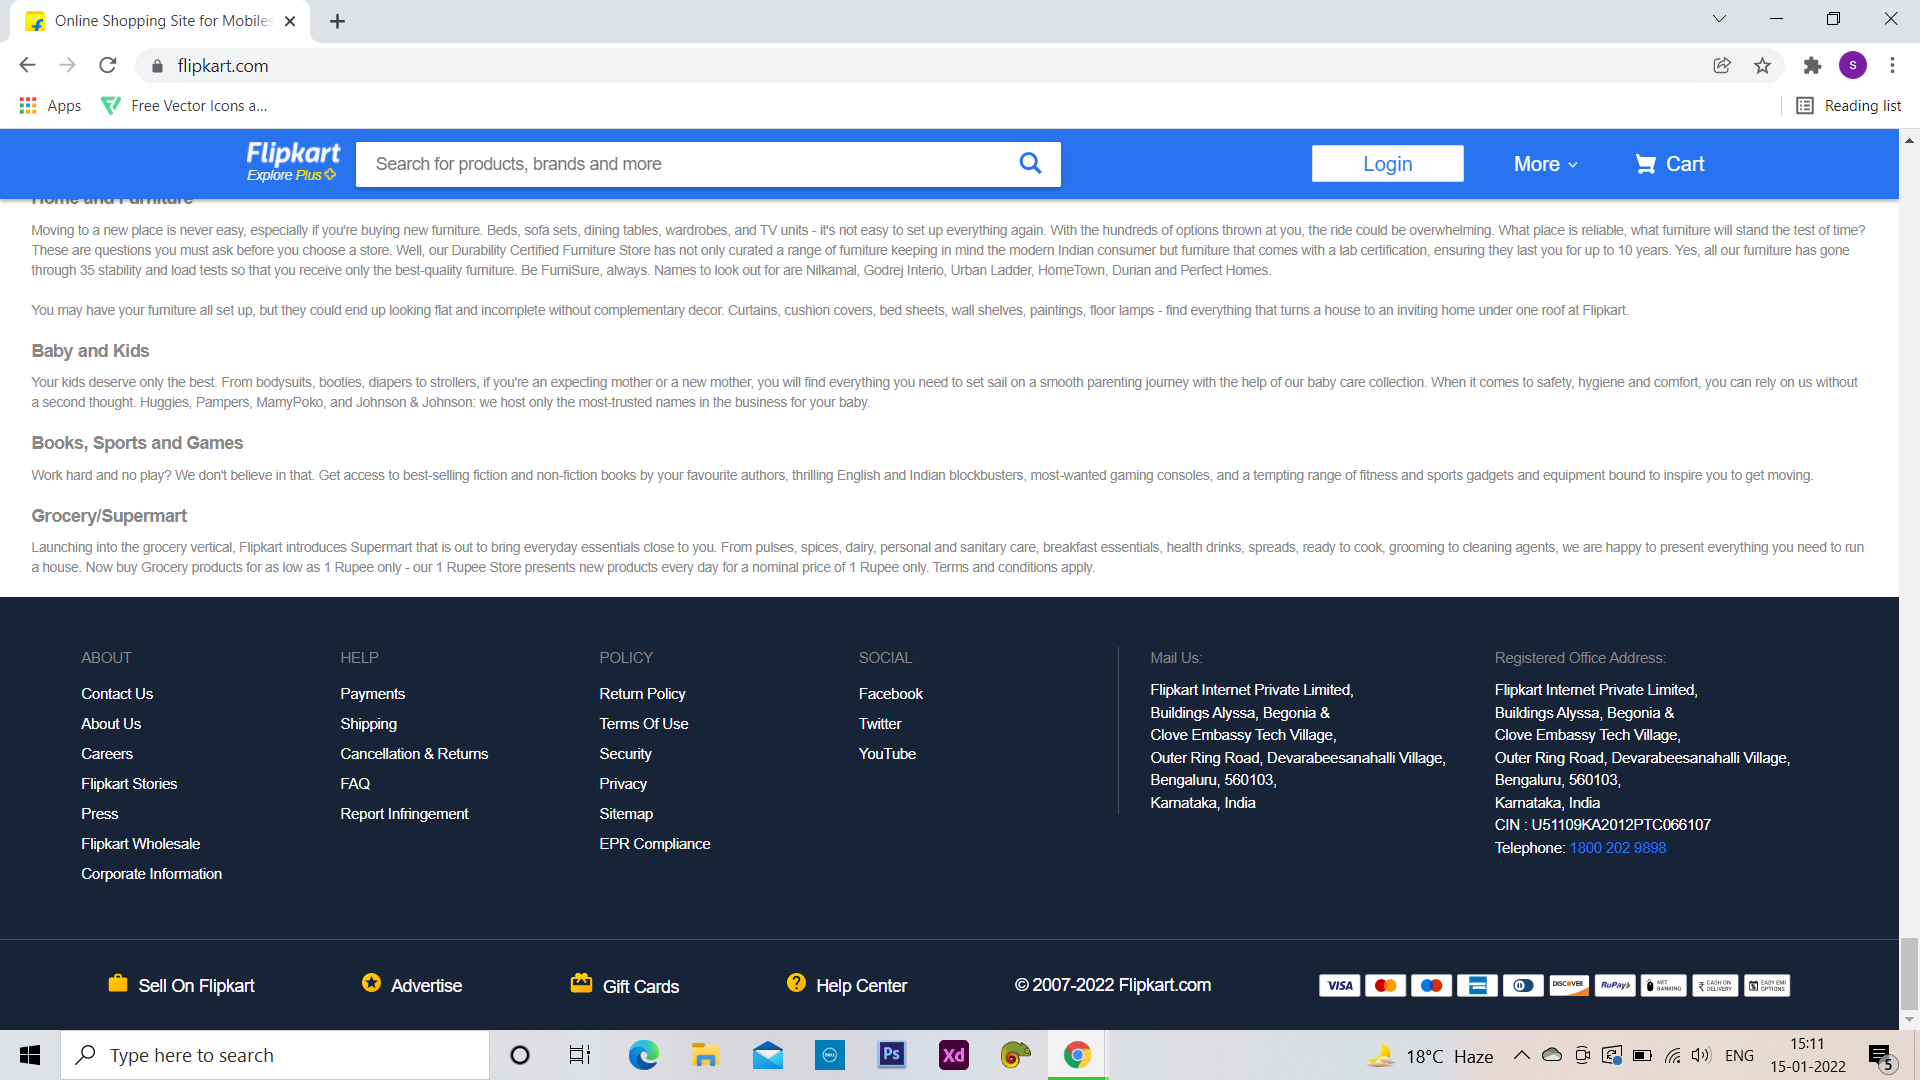The image size is (1920, 1080).
Task: Open the Cancellation & Returns link
Action: click(x=414, y=754)
